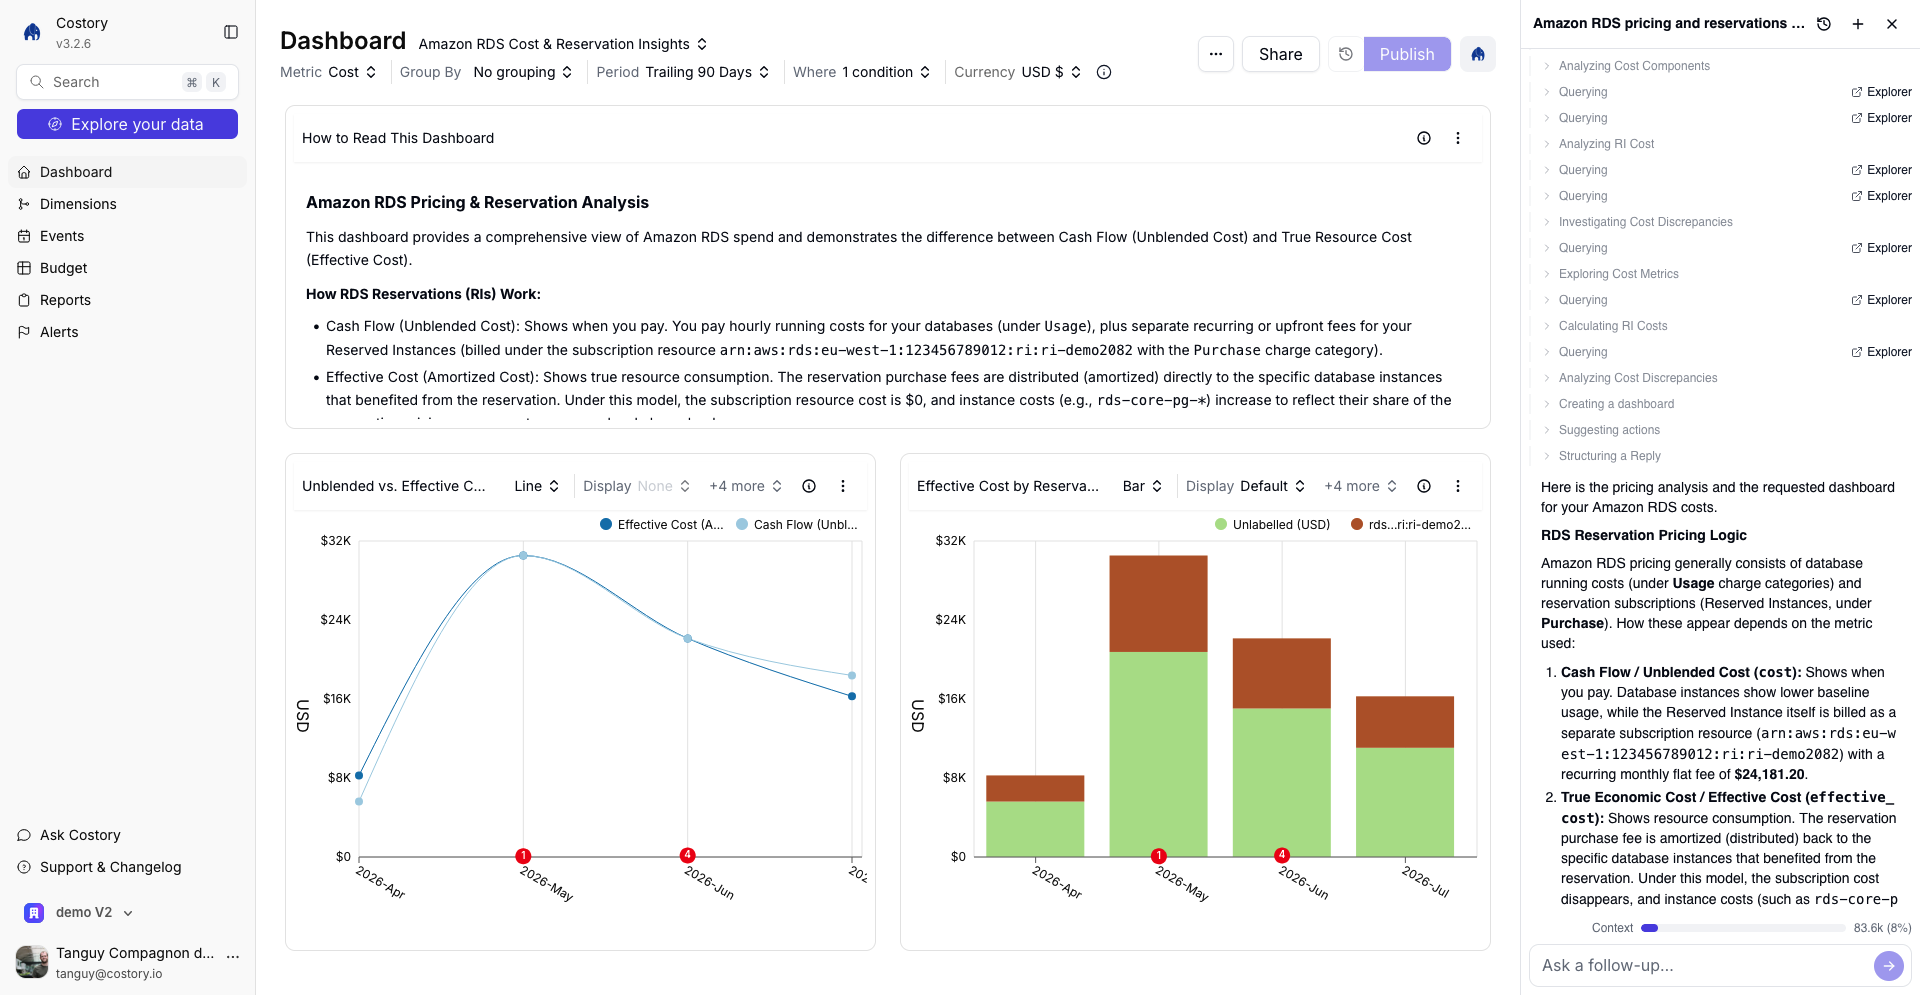Open Display Default dropdown on bar chart

[1246, 486]
